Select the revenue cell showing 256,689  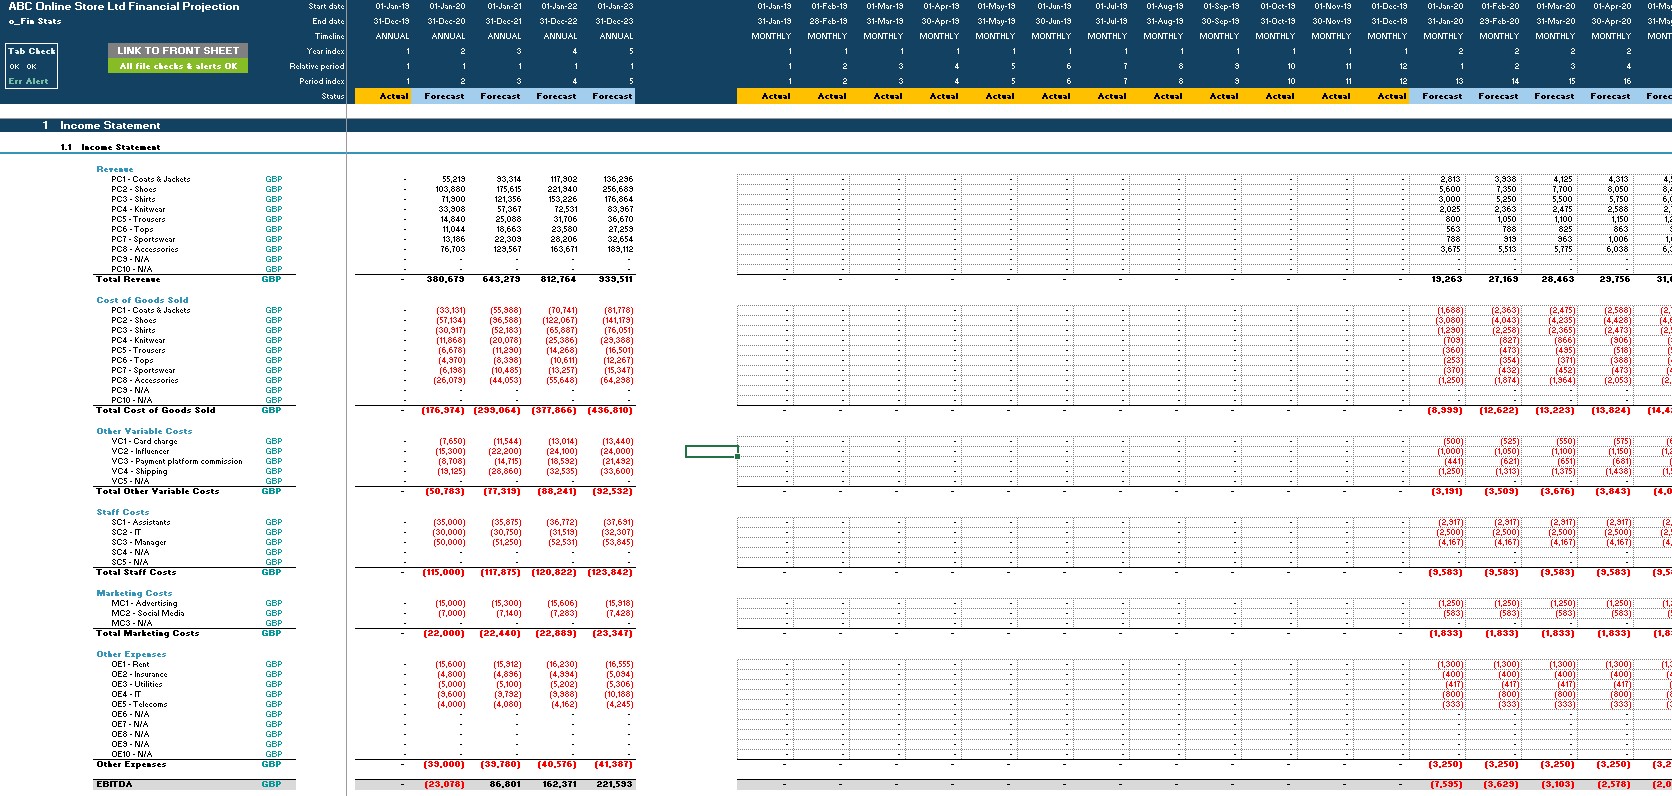tap(618, 189)
